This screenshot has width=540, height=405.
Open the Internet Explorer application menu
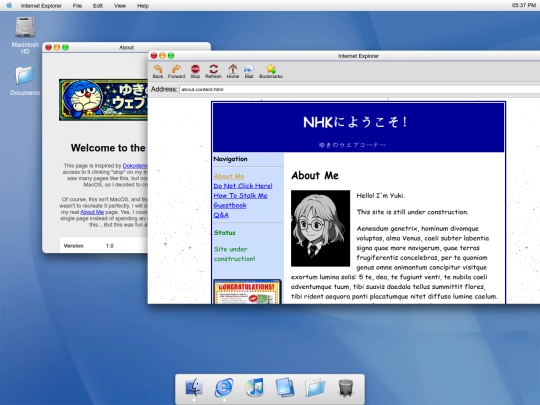pyautogui.click(x=41, y=6)
